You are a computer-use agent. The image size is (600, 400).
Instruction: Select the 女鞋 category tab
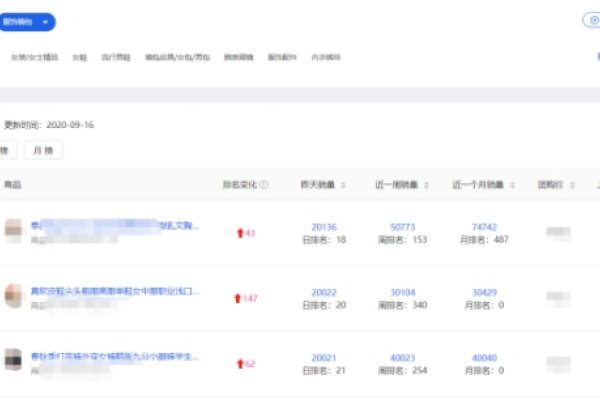80,57
